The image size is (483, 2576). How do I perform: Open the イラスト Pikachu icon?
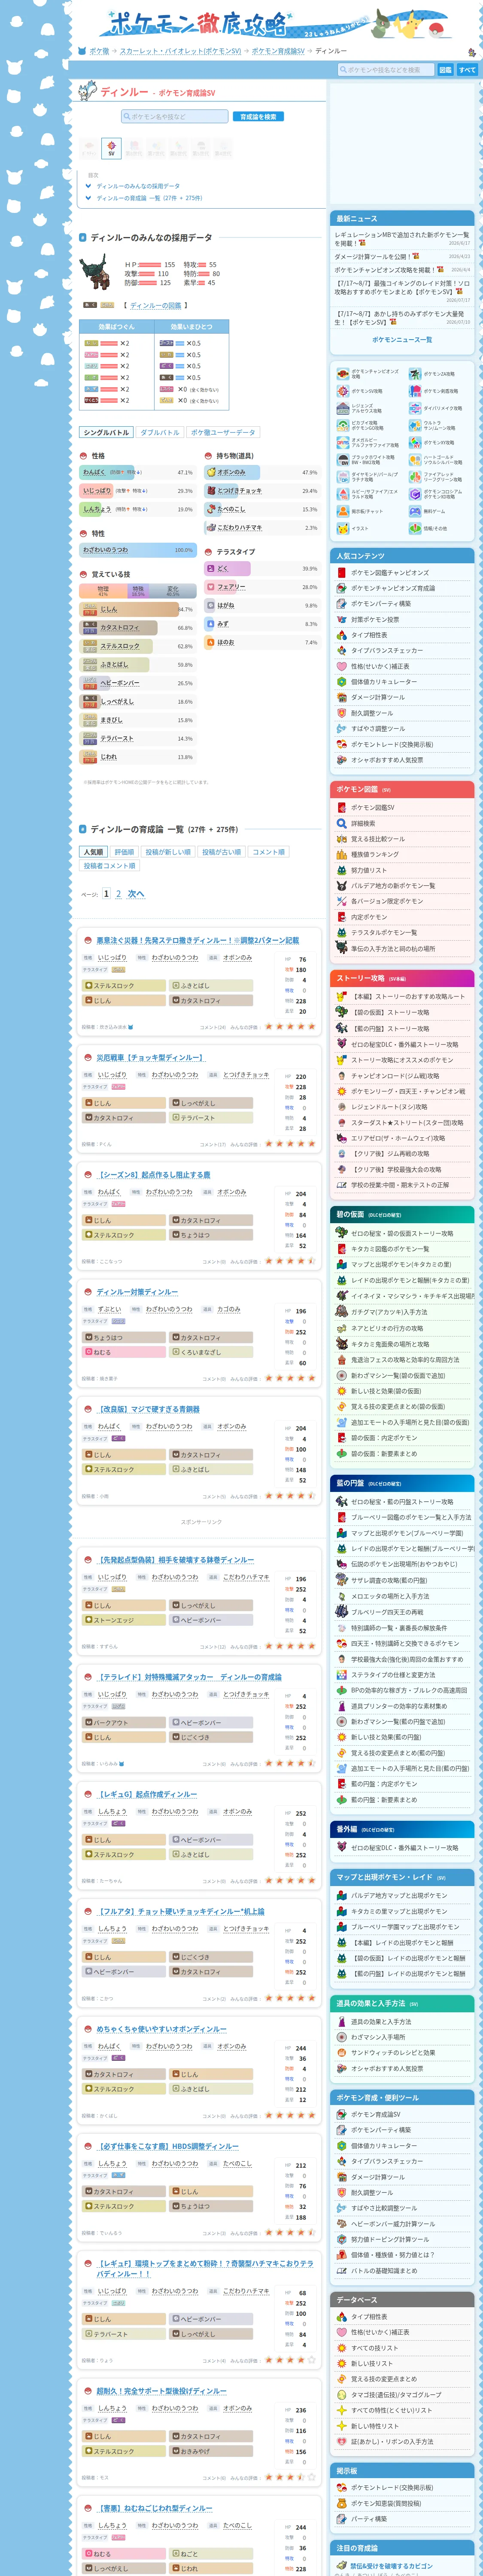click(343, 528)
